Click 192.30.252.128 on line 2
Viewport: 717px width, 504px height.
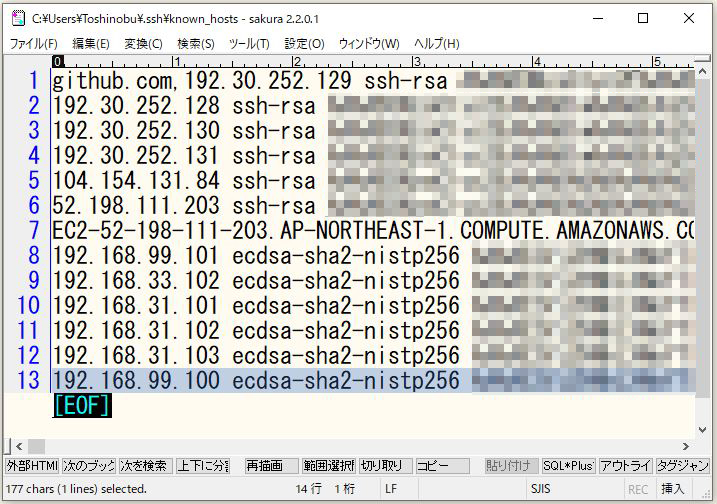point(136,106)
